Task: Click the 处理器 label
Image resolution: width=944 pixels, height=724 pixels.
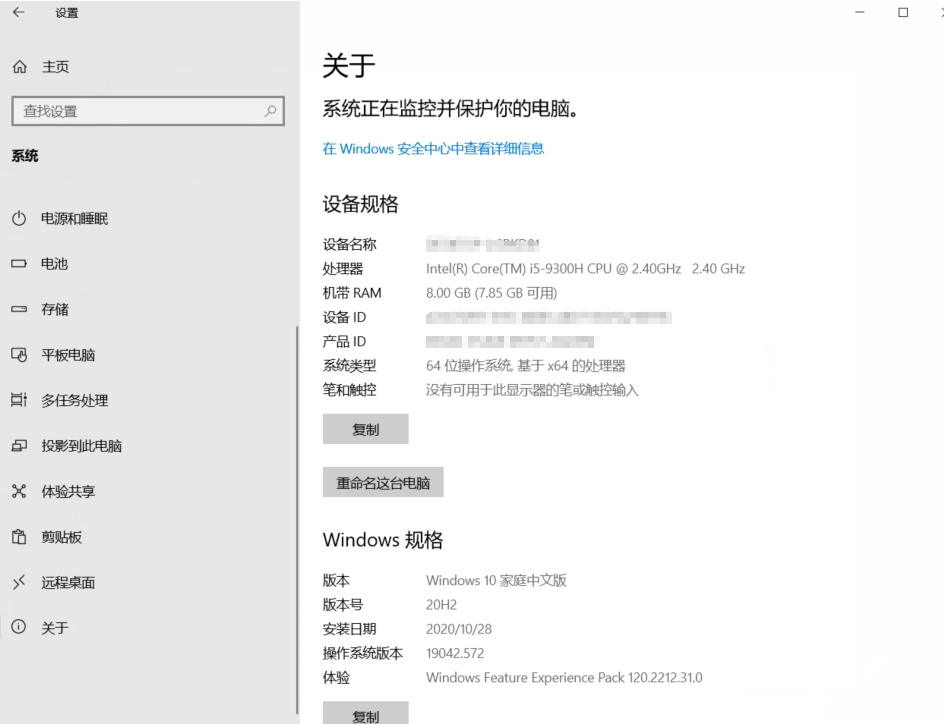Action: pos(343,269)
